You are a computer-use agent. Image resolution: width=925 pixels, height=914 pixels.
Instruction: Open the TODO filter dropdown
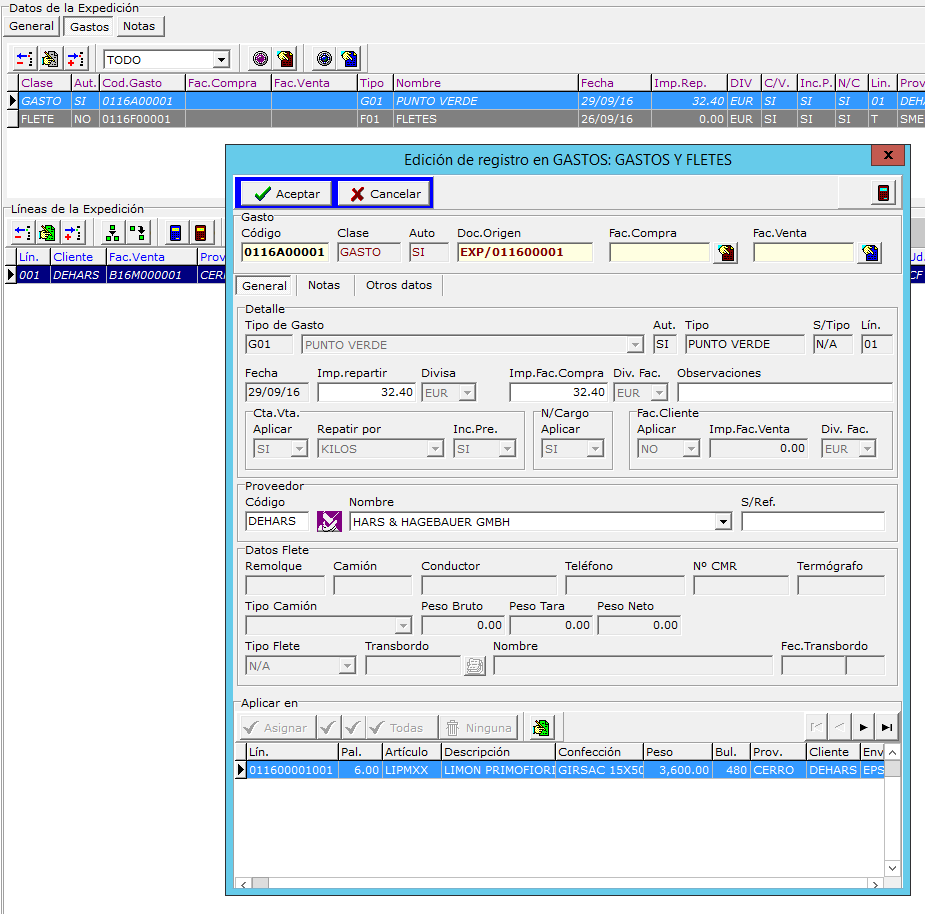pyautogui.click(x=221, y=60)
